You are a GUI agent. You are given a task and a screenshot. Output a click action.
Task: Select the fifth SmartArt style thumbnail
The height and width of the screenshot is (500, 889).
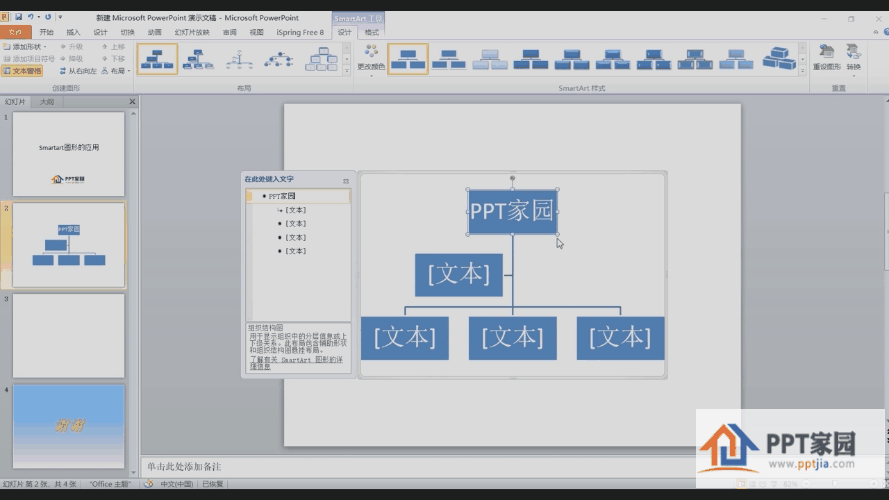(x=572, y=59)
